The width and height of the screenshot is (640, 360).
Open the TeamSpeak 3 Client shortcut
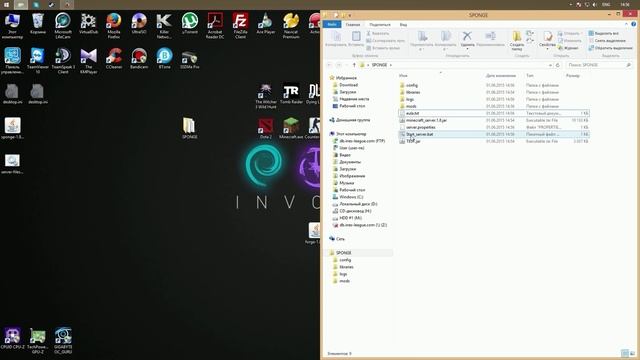click(63, 60)
